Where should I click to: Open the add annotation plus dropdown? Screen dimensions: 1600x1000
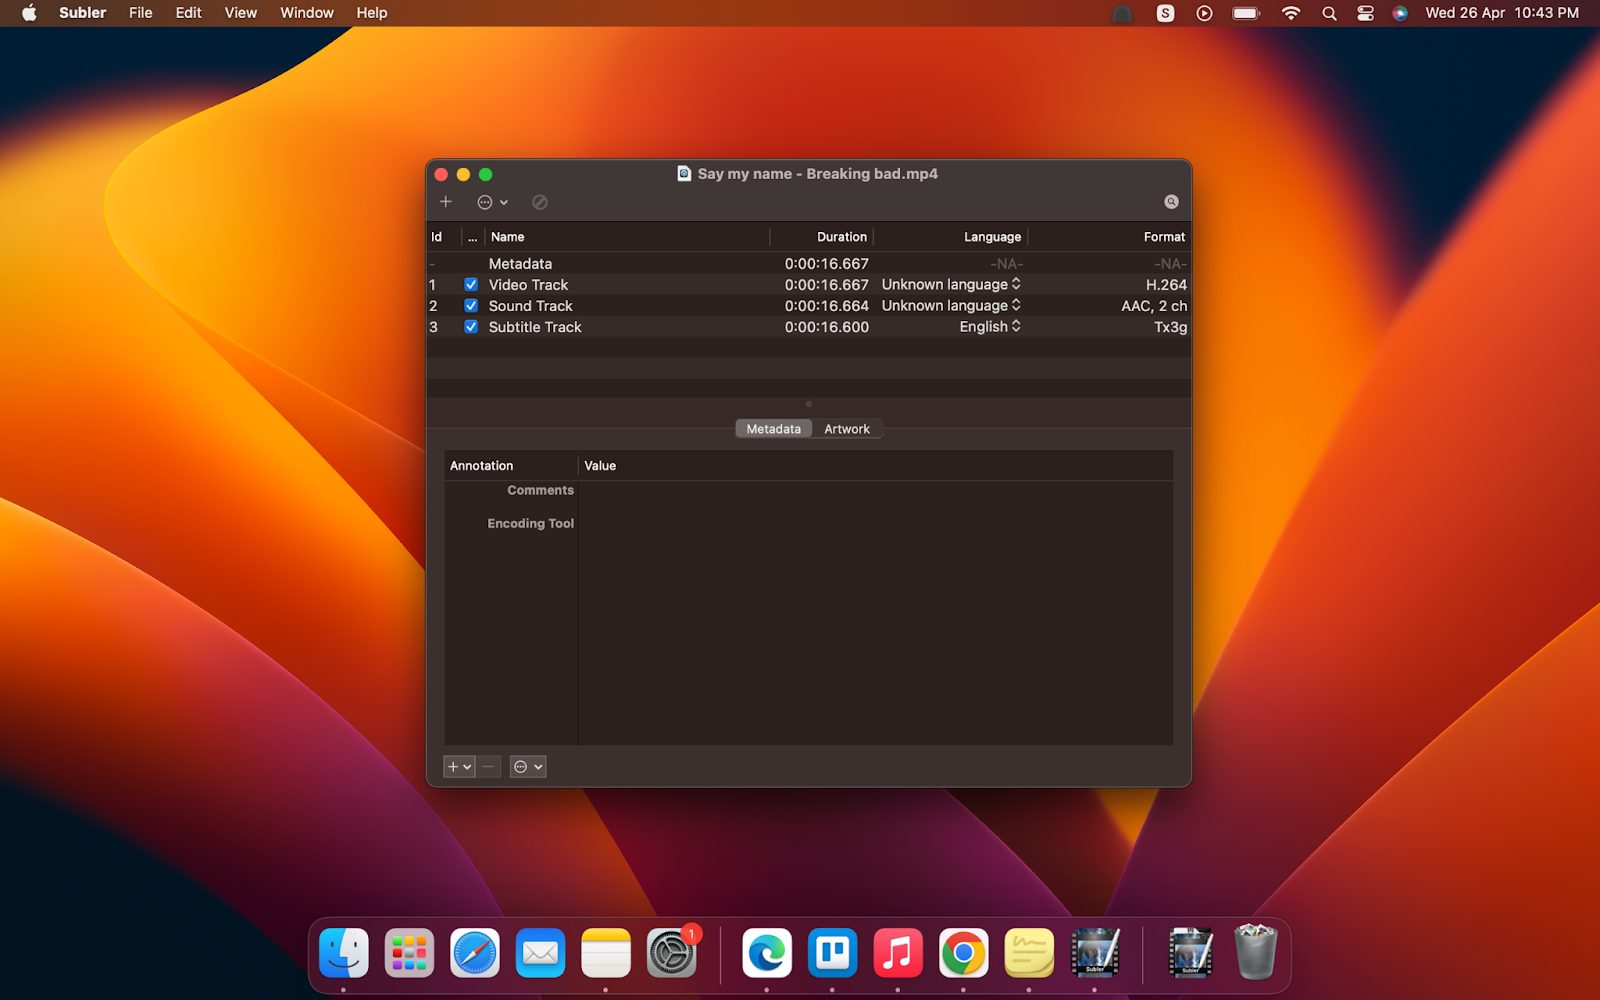click(459, 767)
